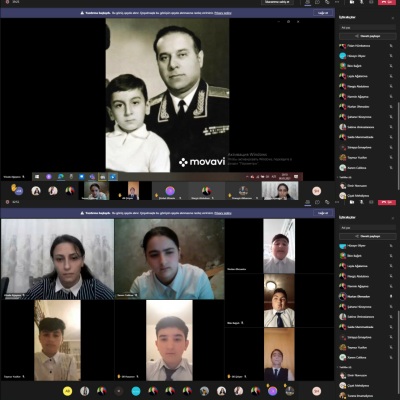This screenshot has height=400, width=400.
Task: Toggle microphone in gallery-view meeting toolbar
Action: click(x=362, y=202)
